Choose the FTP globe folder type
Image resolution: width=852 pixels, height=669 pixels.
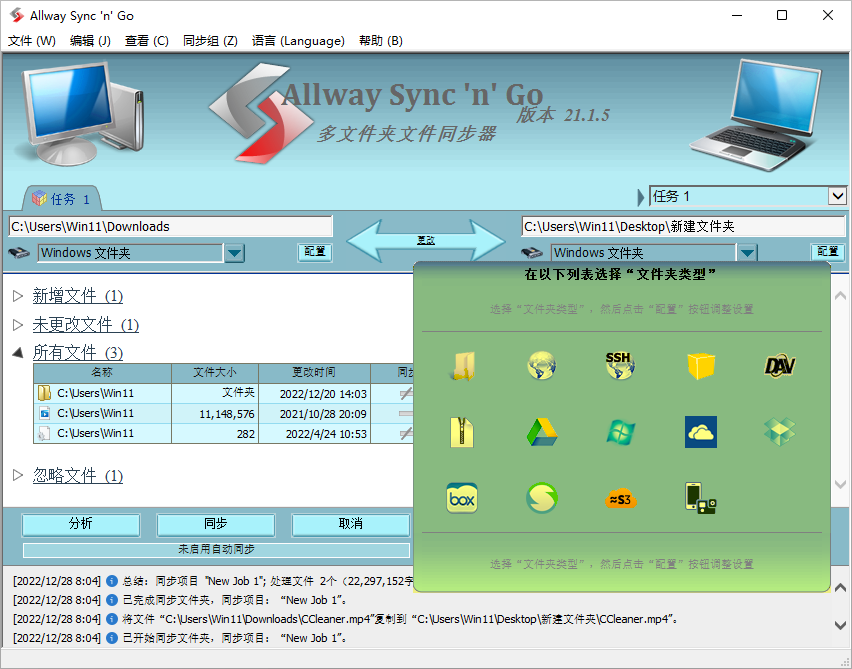(x=541, y=365)
